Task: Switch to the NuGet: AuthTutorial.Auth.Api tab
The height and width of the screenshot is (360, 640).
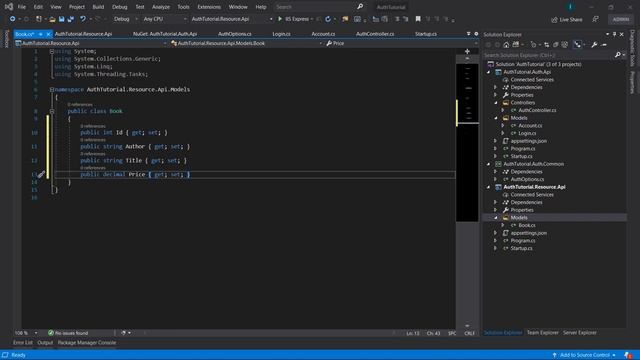Action: coord(165,34)
